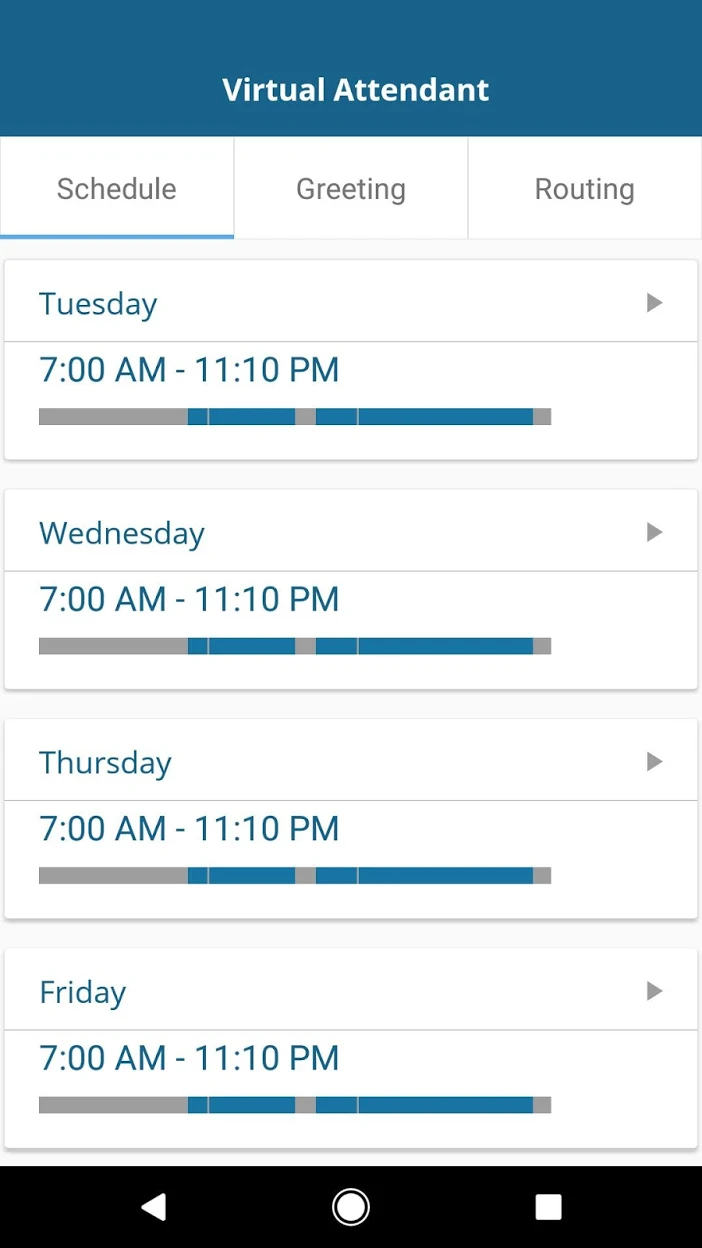
Task: Click the Friday schedule timeline bar
Action: (295, 1105)
